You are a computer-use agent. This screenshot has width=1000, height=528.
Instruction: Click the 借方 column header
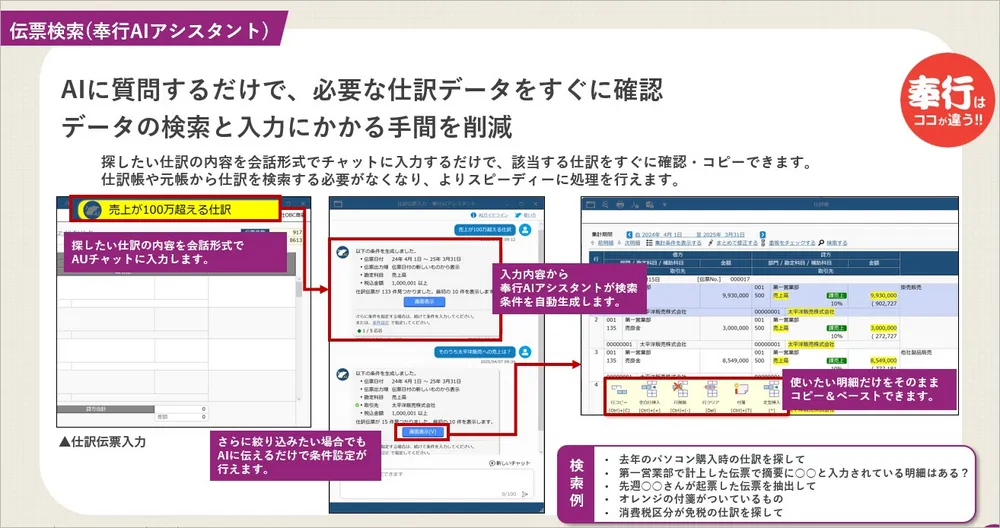677,254
